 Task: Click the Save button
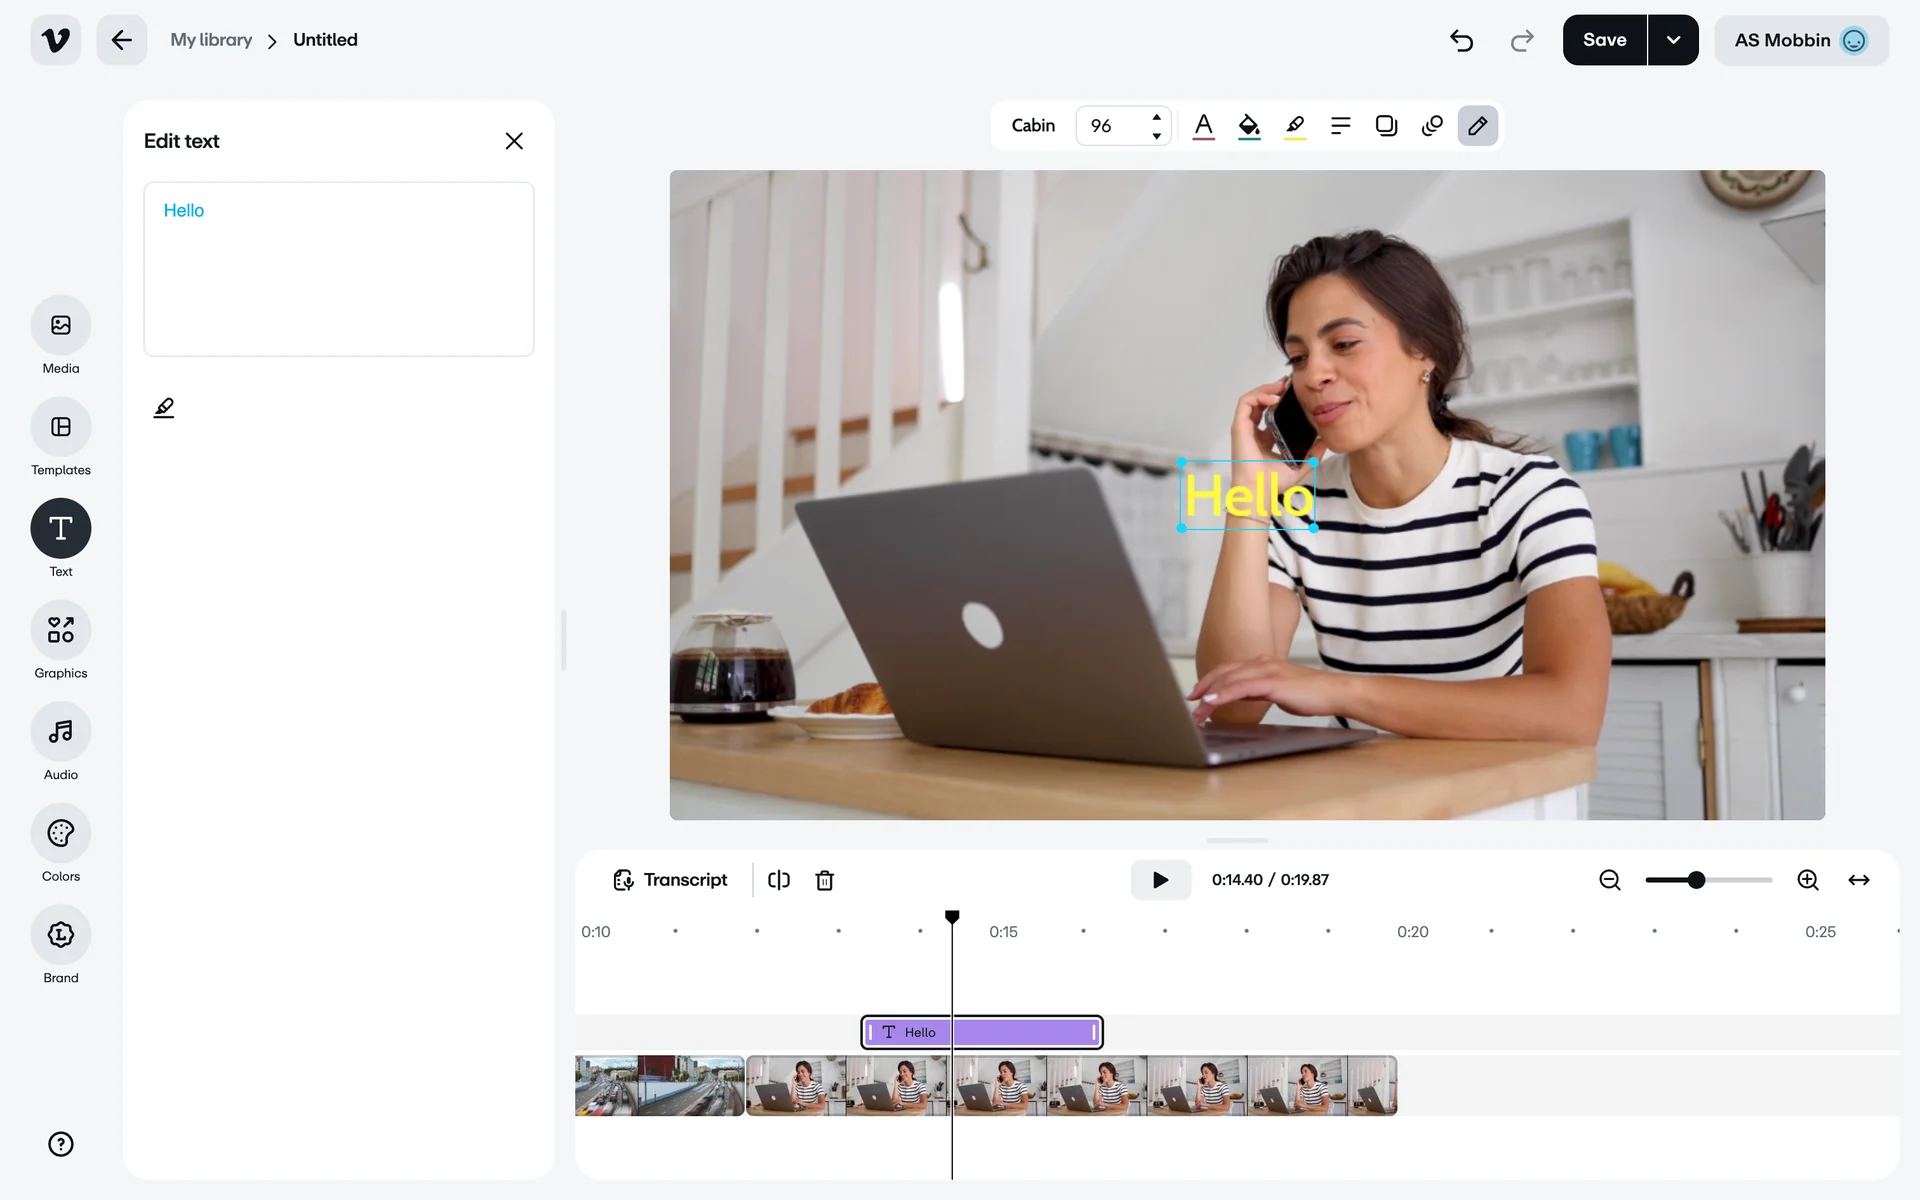pos(1604,40)
